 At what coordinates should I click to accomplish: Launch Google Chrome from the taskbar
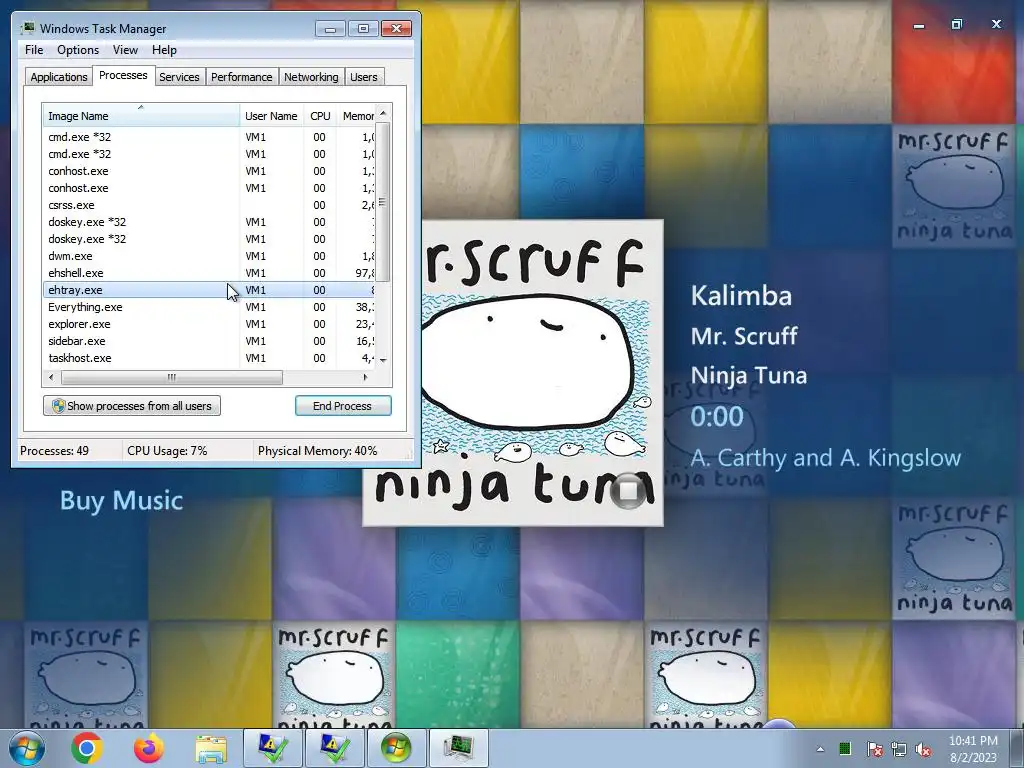[87, 748]
